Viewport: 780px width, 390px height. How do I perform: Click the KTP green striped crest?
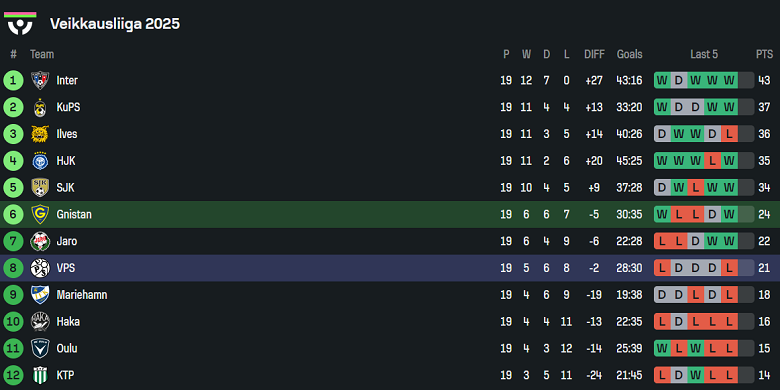tap(40, 375)
